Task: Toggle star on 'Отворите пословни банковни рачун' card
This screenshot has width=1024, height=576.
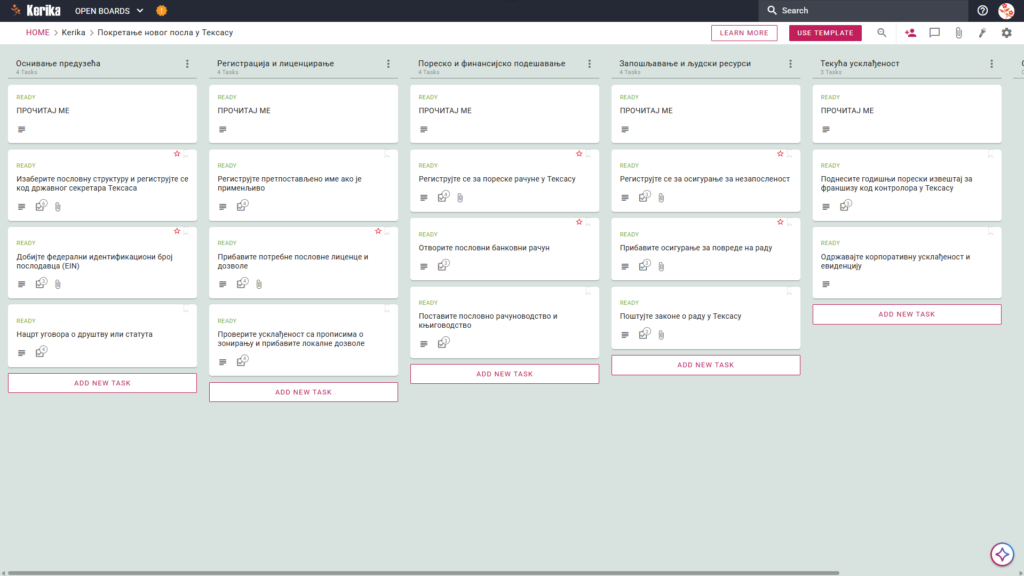Action: coord(579,222)
